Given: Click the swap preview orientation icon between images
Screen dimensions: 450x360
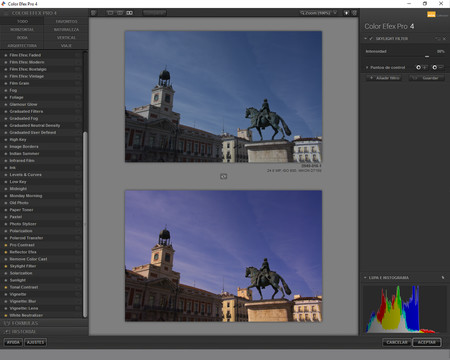Looking at the screenshot, I should [x=224, y=176].
